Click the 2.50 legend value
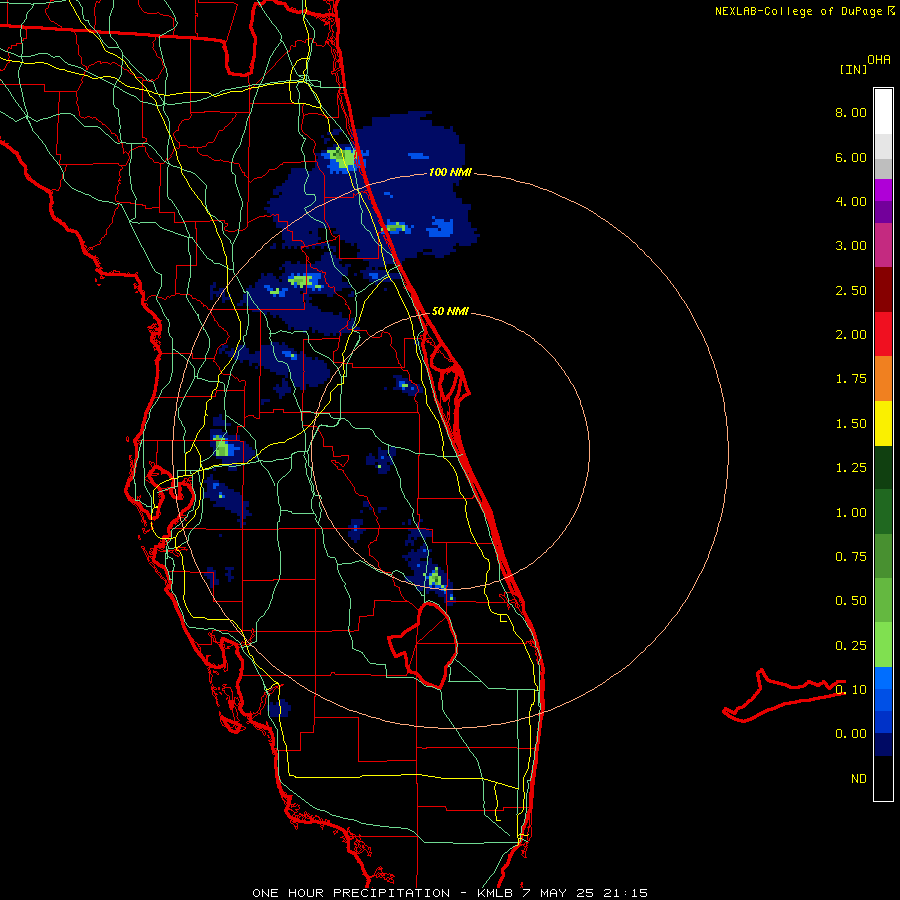 tap(851, 290)
